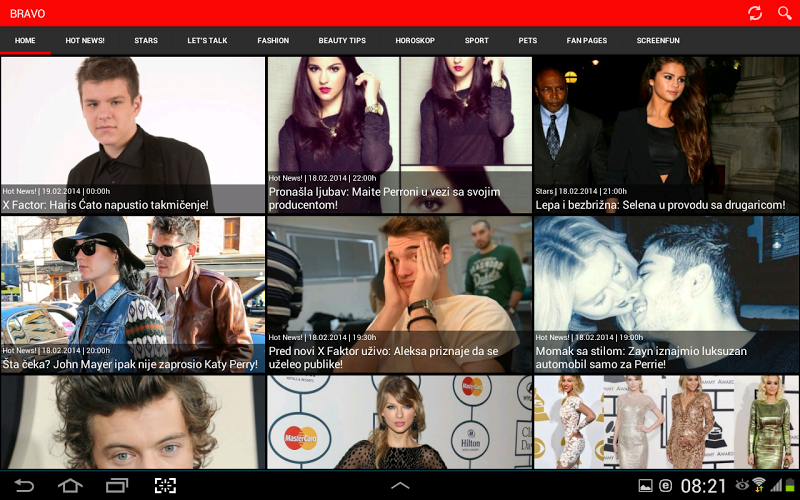Screen dimensions: 800x500
Task: Read Selena night out article headline
Action: (660, 205)
